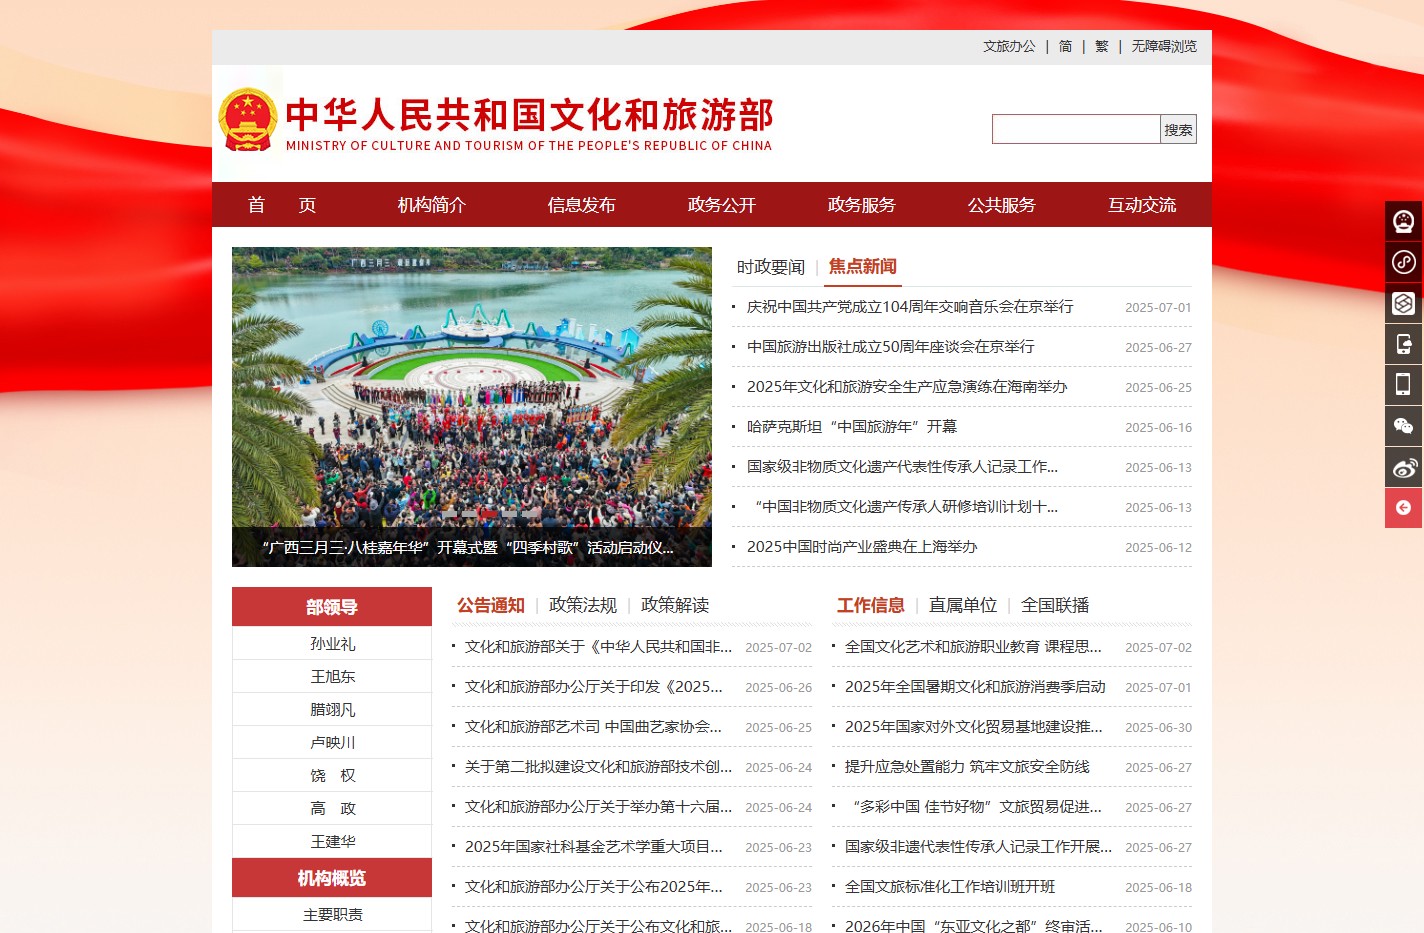Open notice 2025年国家社科基金艺术学重大项目
Viewport: 1424px width, 933px height.
tap(594, 847)
